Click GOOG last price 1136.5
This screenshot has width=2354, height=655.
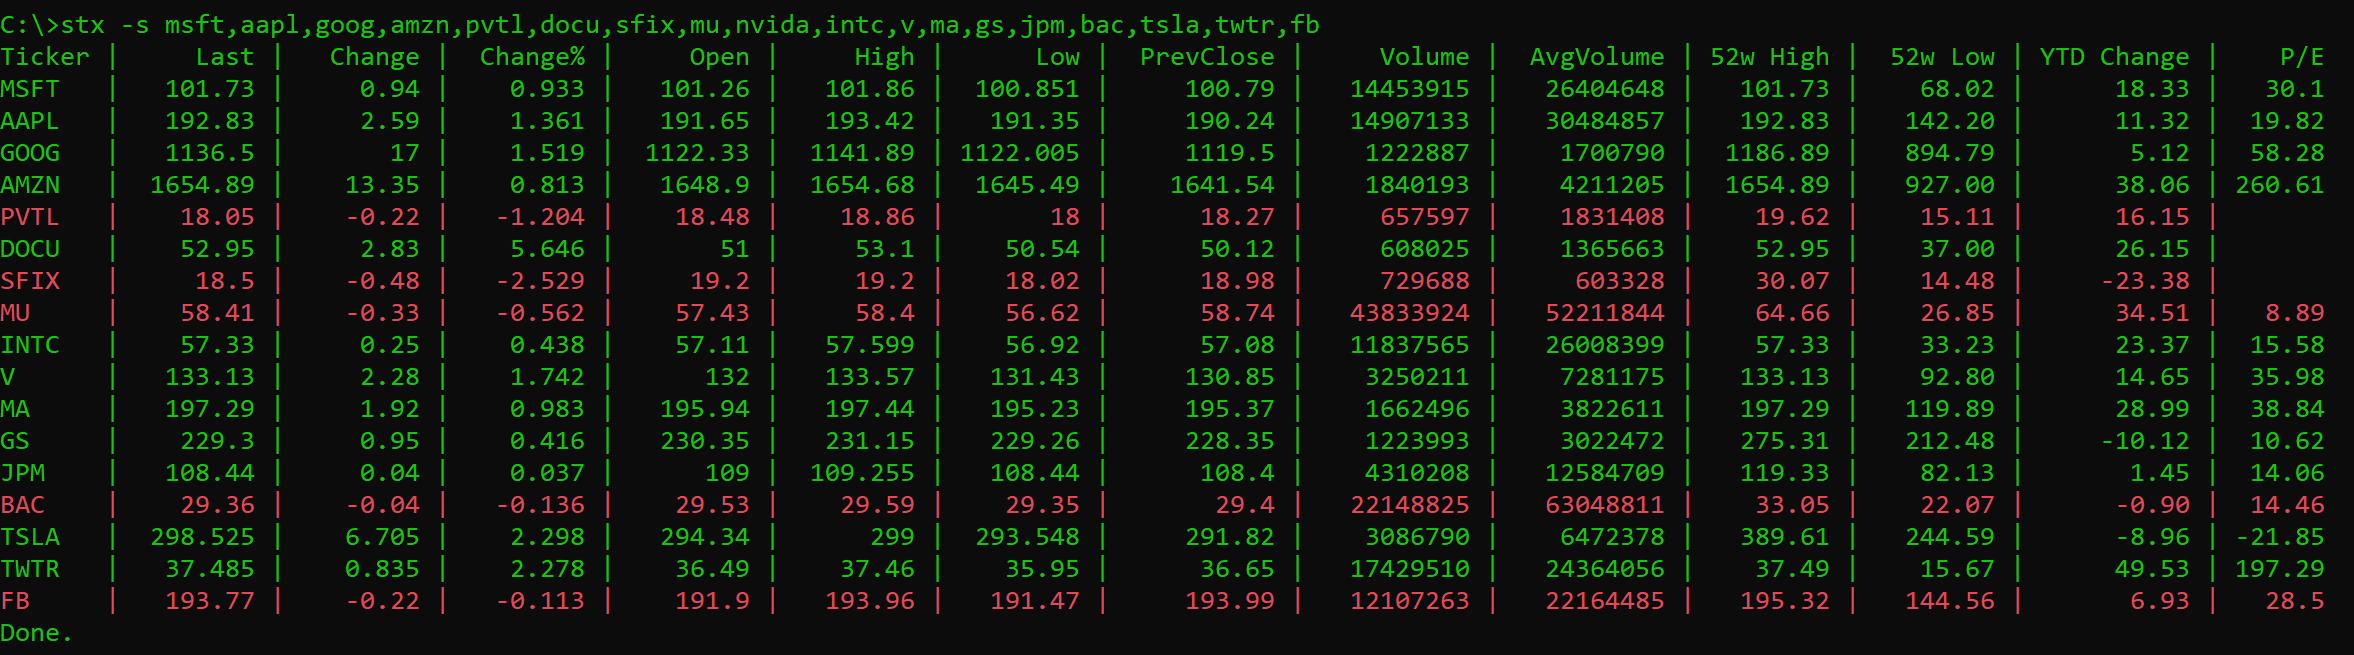[x=210, y=153]
